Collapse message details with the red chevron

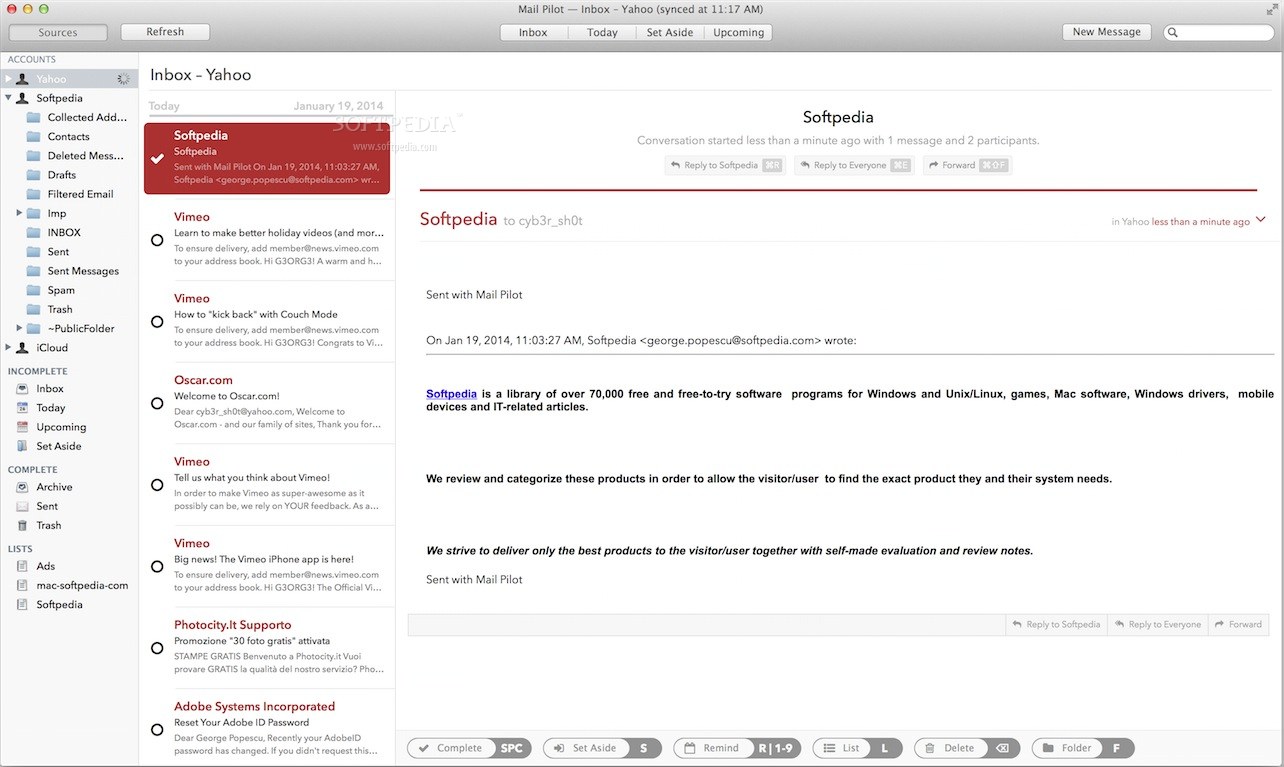1260,220
